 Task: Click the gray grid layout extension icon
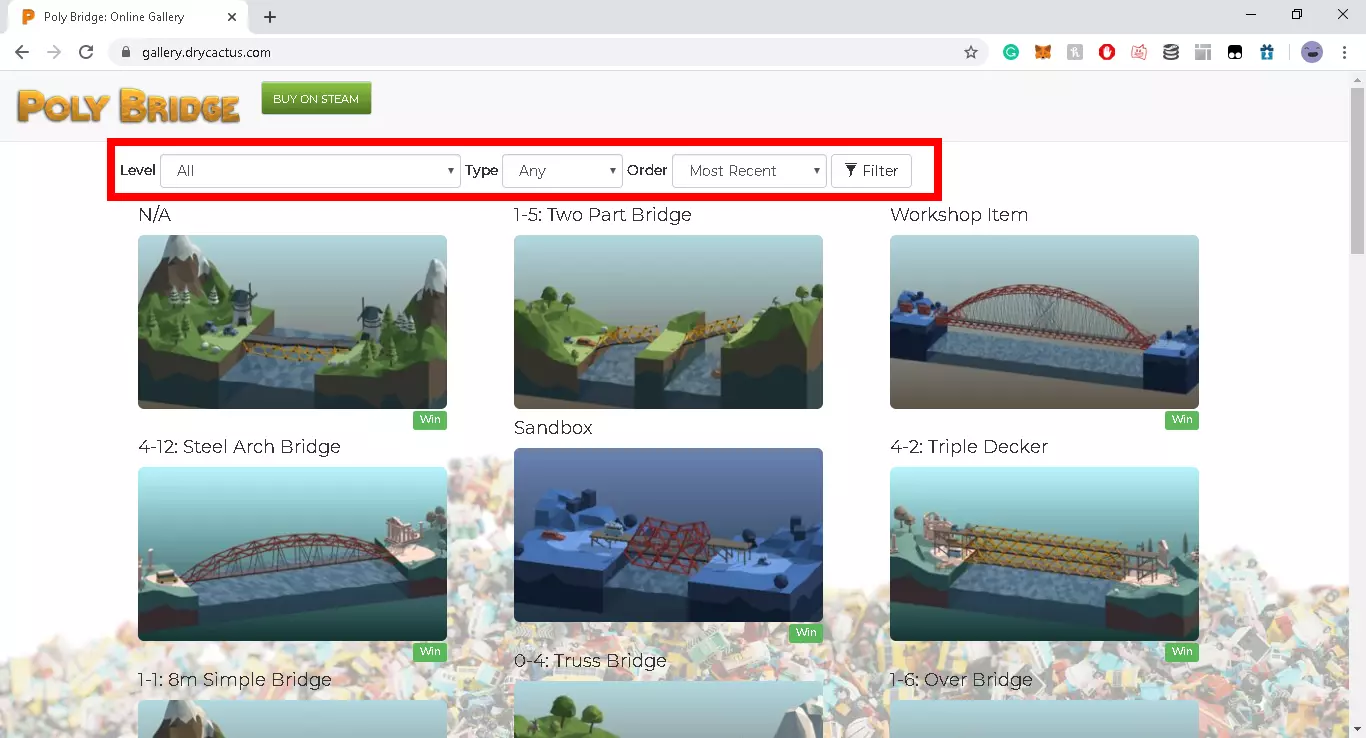pyautogui.click(x=1203, y=52)
